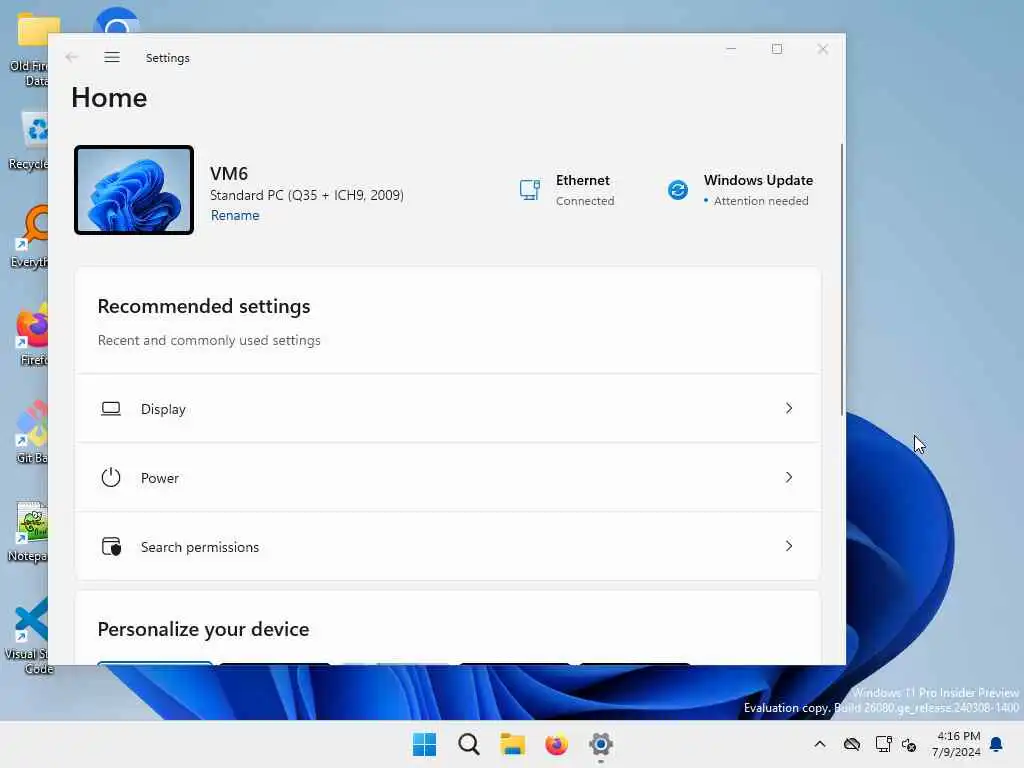Expand the Display row chevron

[x=789, y=408]
